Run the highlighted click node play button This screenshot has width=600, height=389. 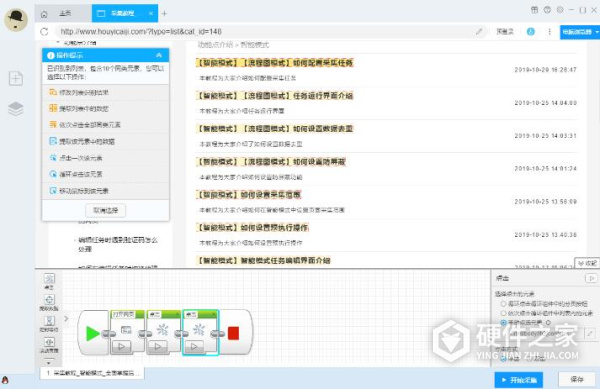194,347
